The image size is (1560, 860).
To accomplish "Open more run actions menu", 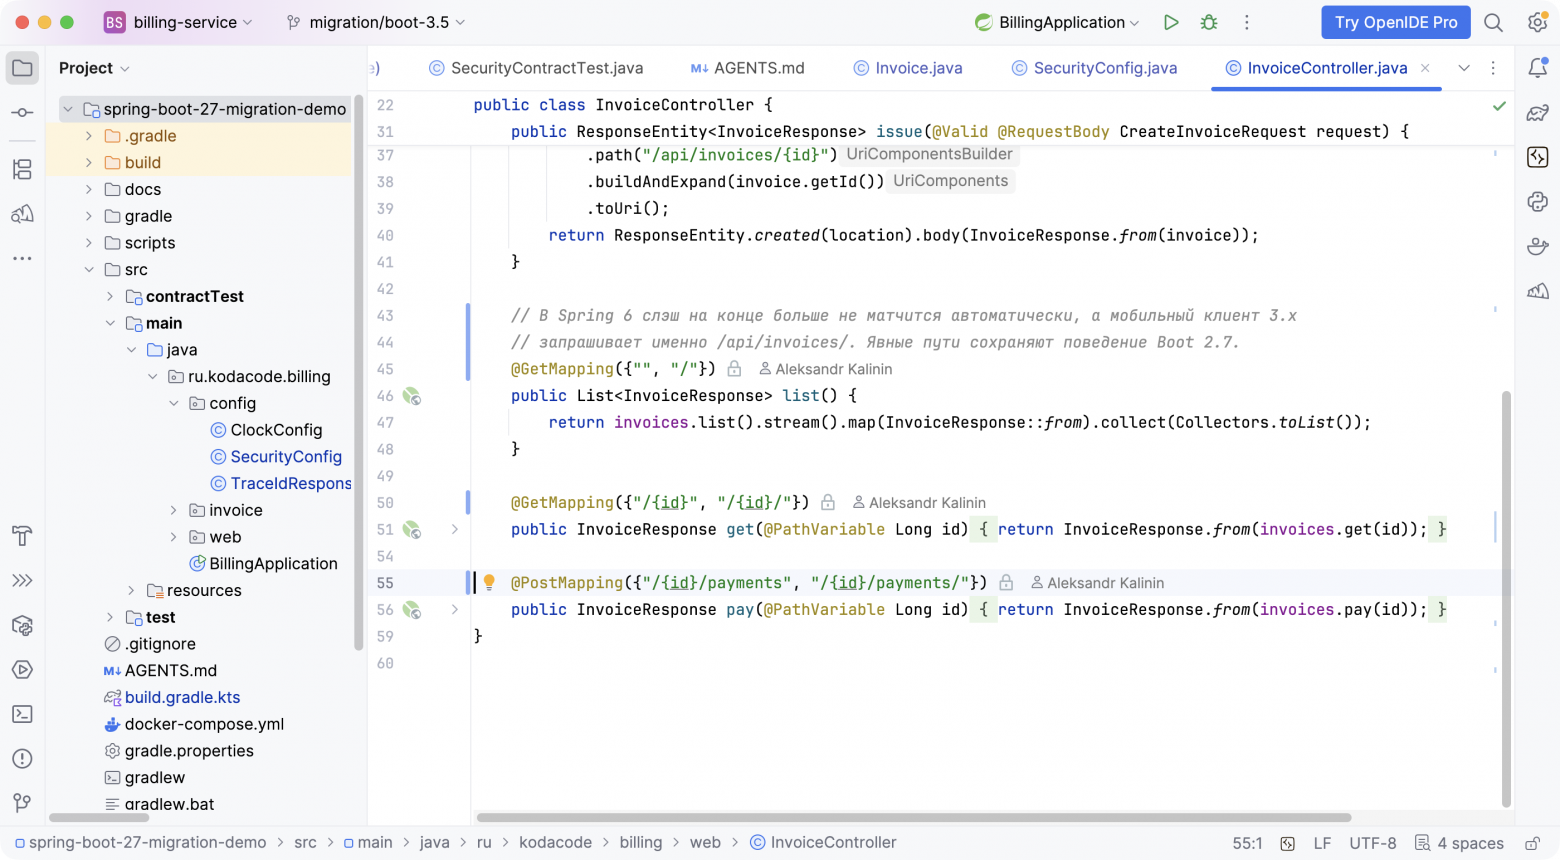I will coord(1247,22).
